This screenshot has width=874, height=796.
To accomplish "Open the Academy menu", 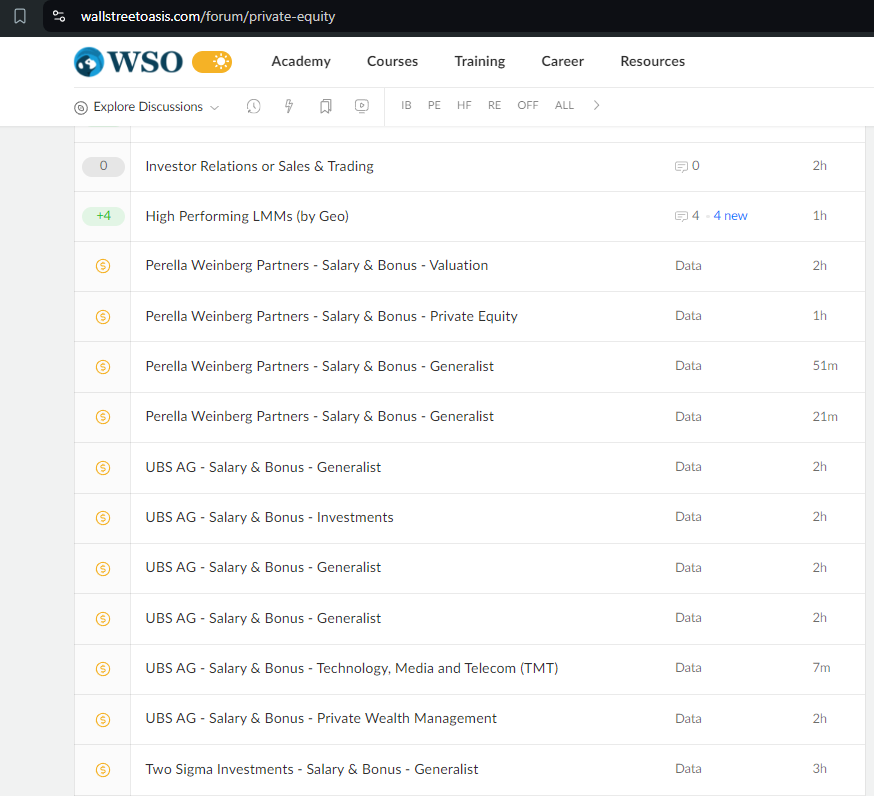I will pos(301,61).
